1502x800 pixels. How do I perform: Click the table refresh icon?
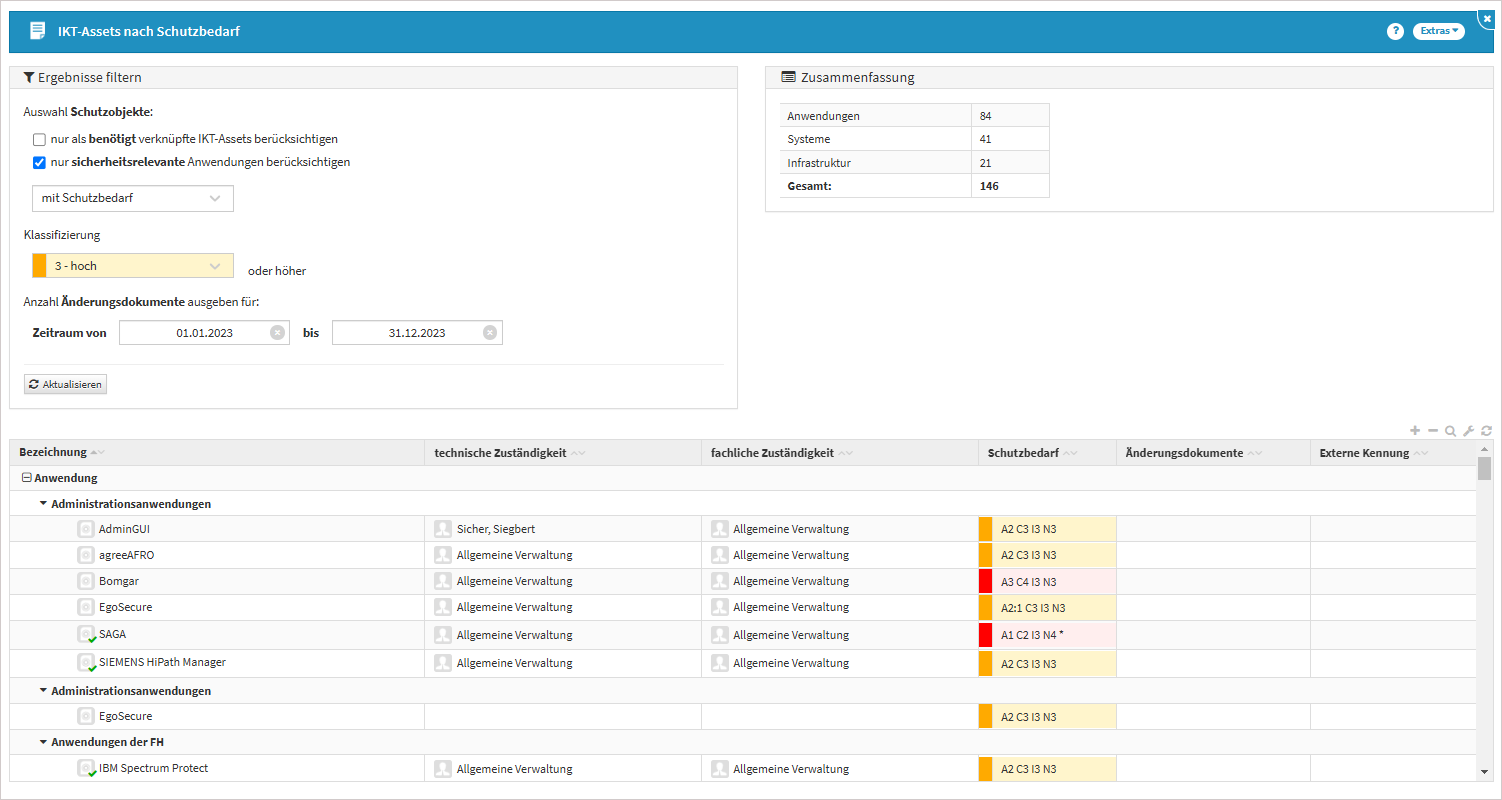(1487, 430)
